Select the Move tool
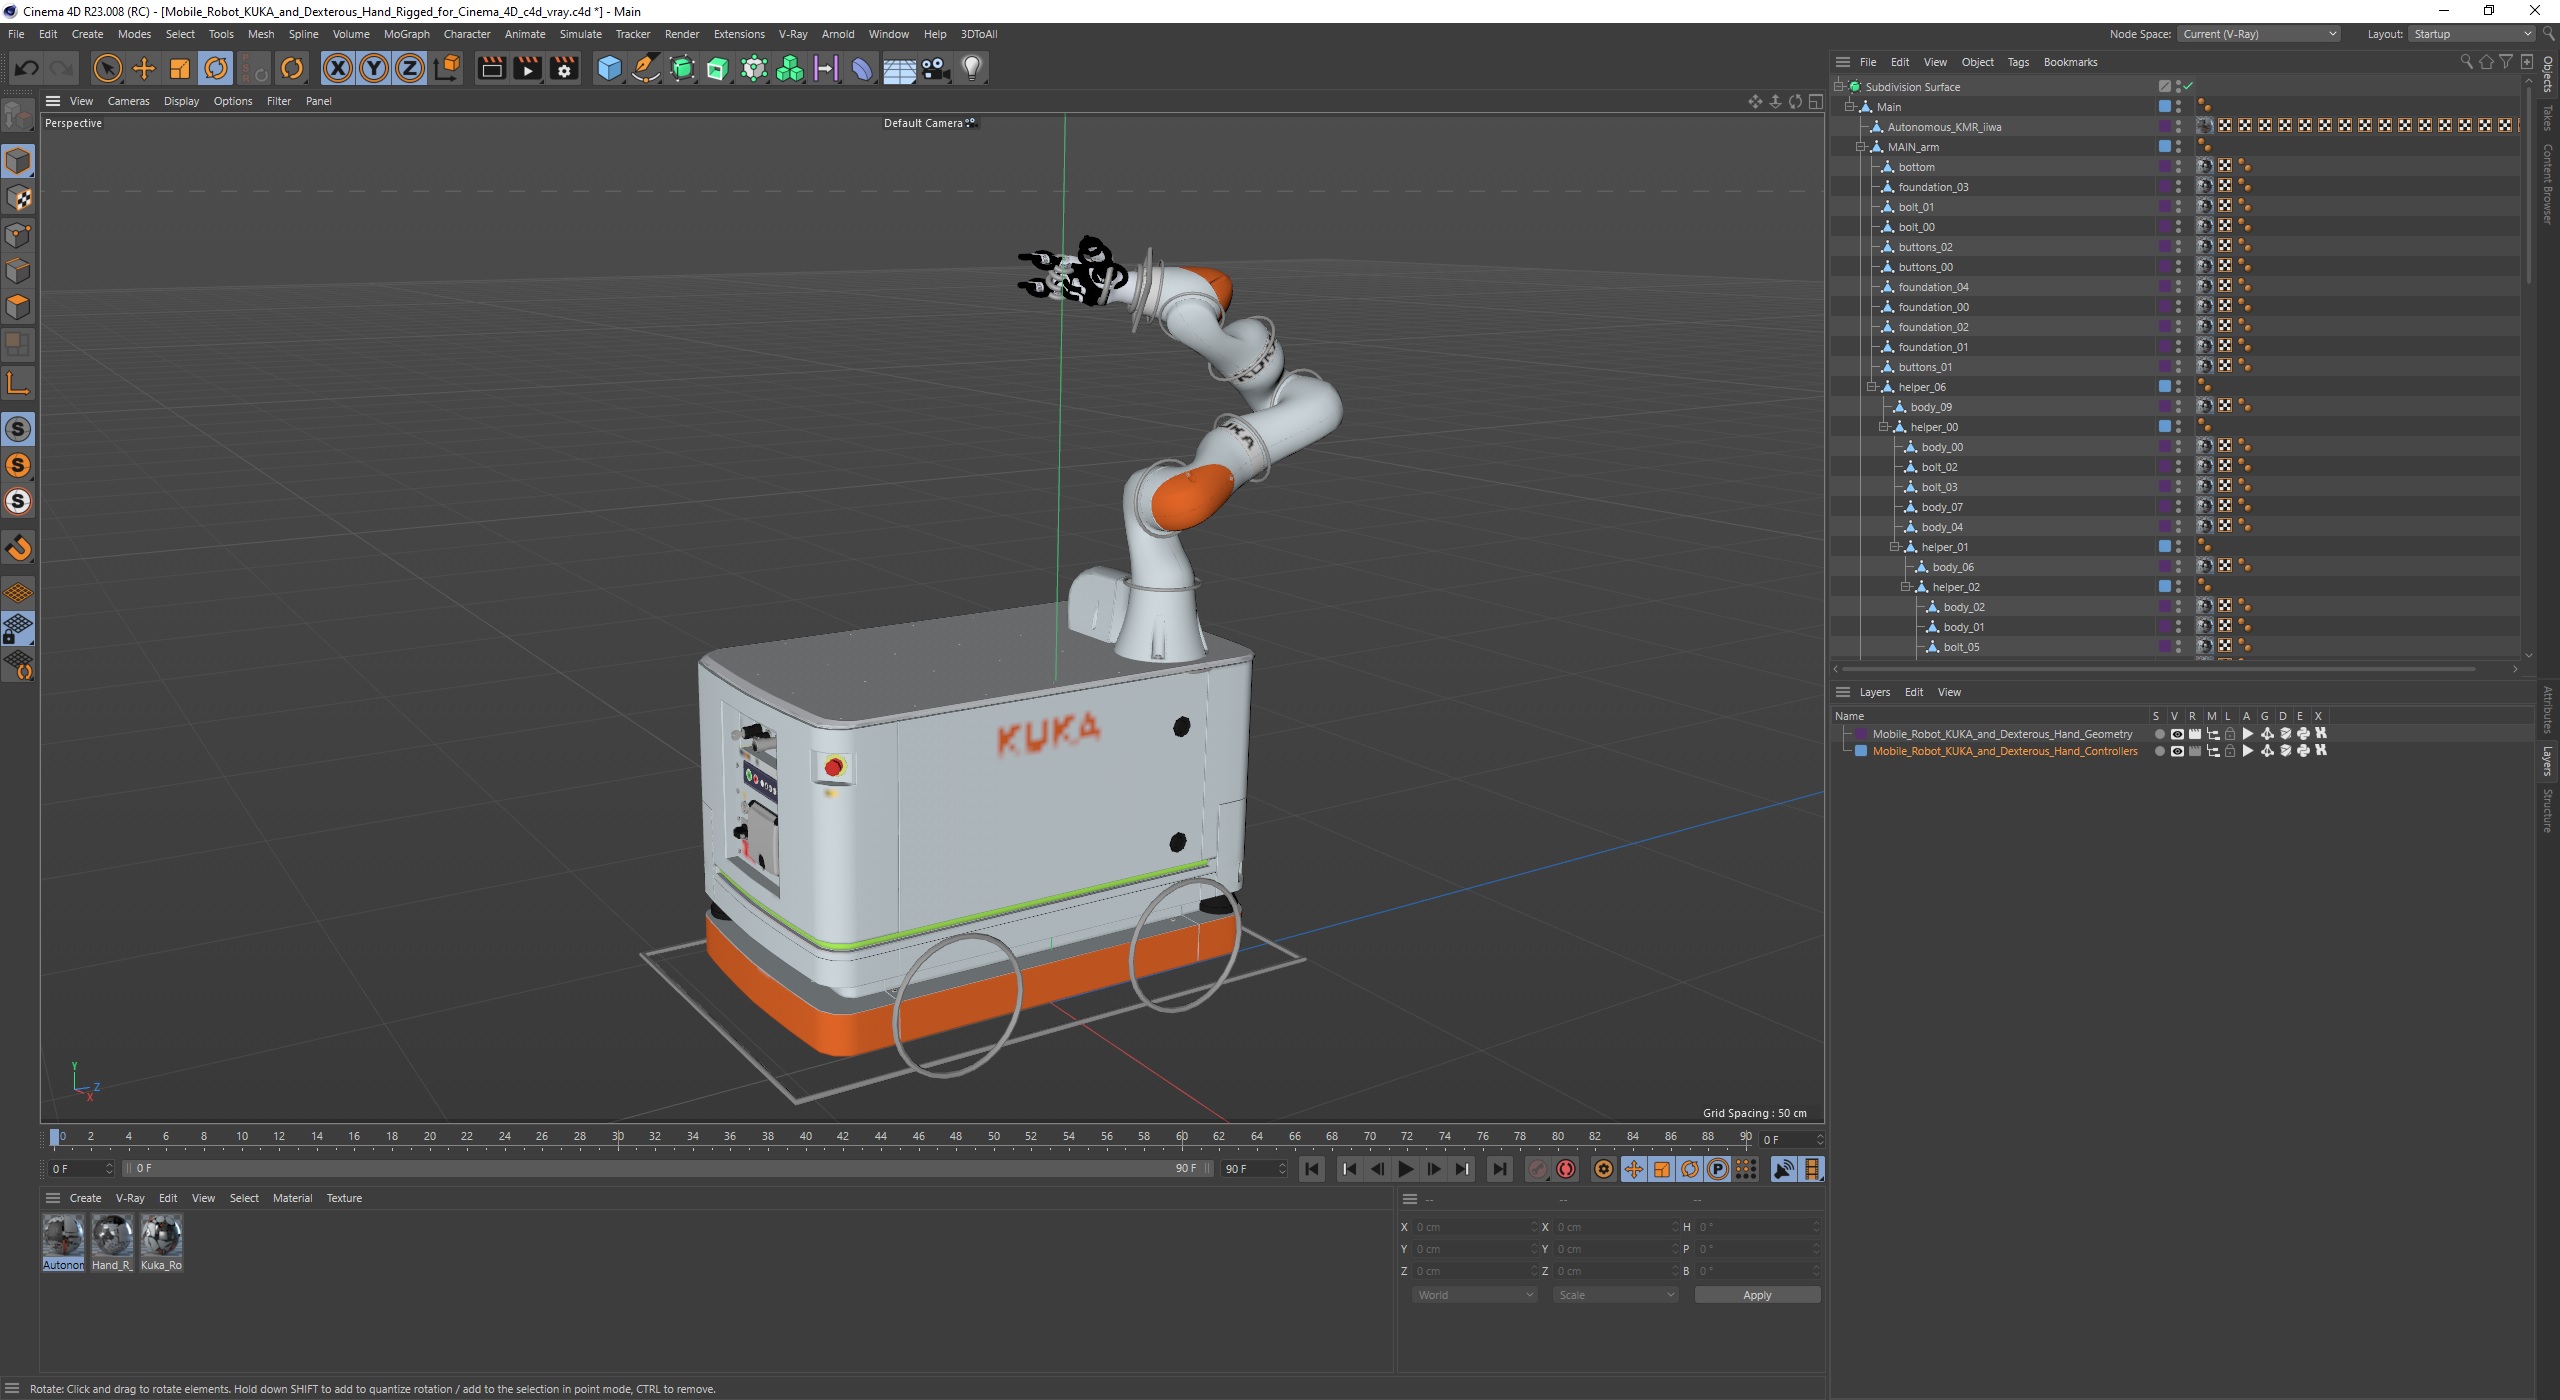The image size is (2560, 1400). (144, 68)
